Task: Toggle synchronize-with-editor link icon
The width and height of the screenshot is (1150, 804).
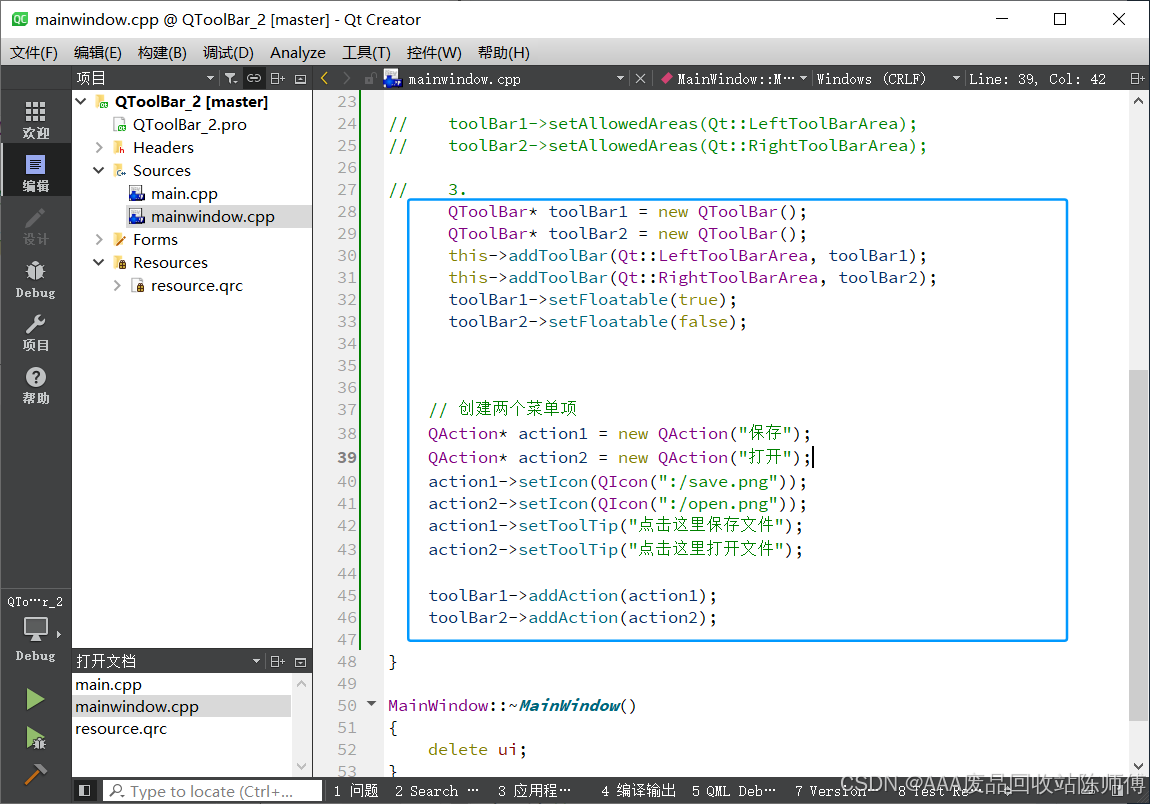Action: click(x=253, y=78)
